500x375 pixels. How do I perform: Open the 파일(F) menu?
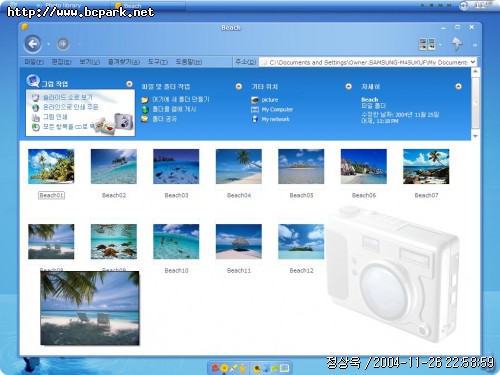click(x=34, y=62)
